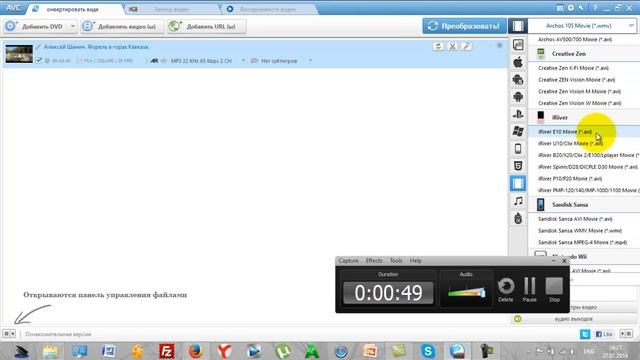Select the PlayStation devices category icon
This screenshot has height=360, width=640.
pyautogui.click(x=518, y=114)
